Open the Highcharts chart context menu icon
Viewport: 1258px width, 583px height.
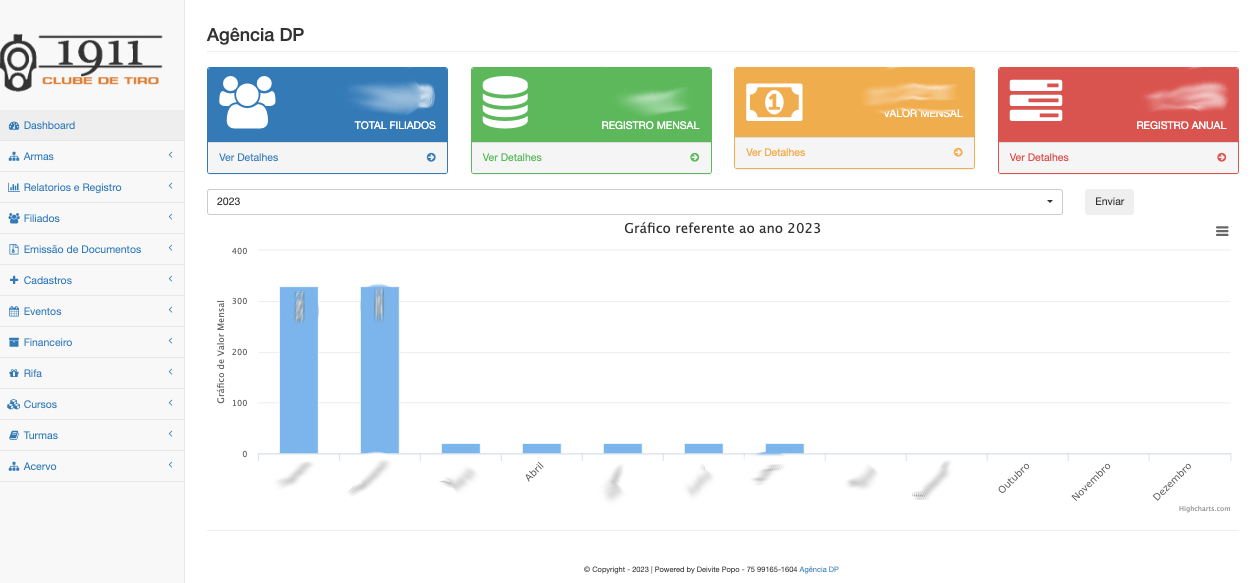(1221, 231)
